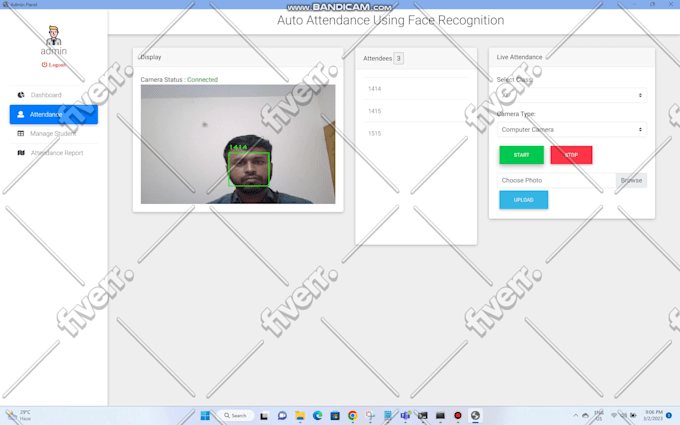Open Microsoft Store from taskbar
This screenshot has height=425, width=680.
pyautogui.click(x=335, y=416)
